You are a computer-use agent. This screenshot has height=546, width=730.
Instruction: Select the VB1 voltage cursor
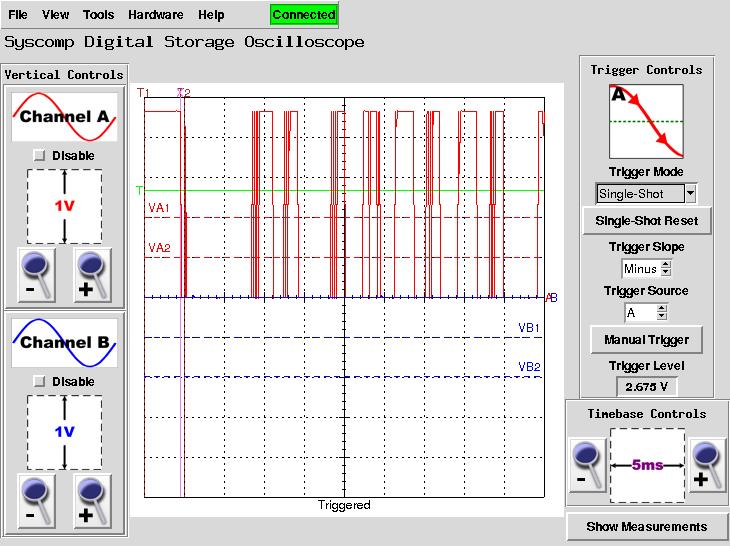[529, 328]
